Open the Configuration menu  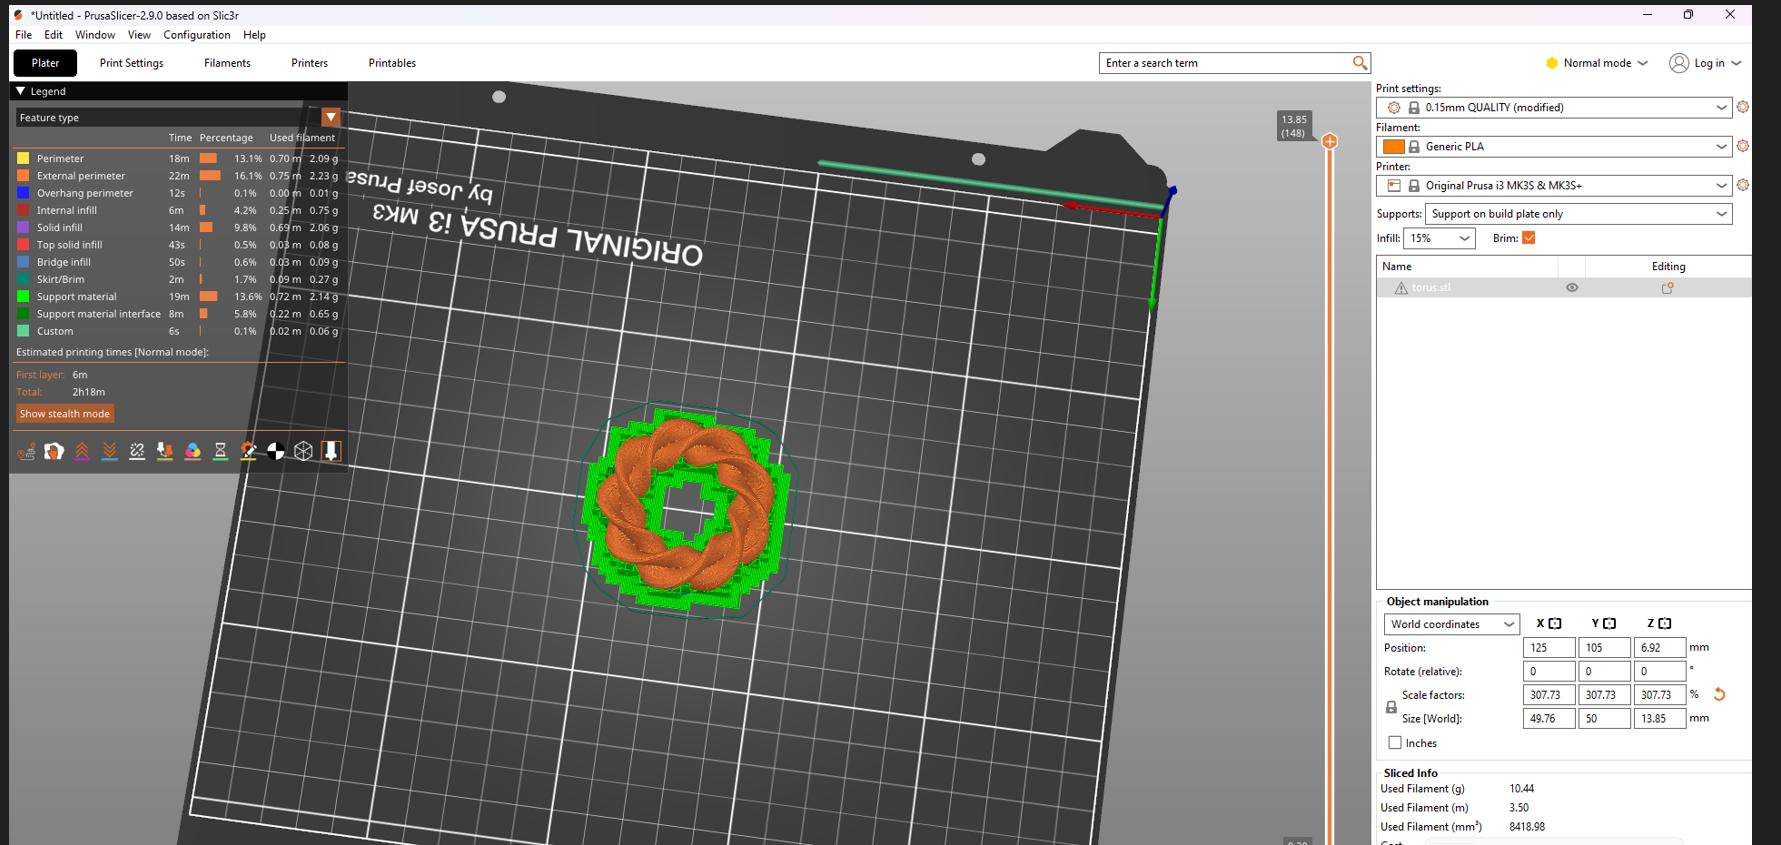197,35
